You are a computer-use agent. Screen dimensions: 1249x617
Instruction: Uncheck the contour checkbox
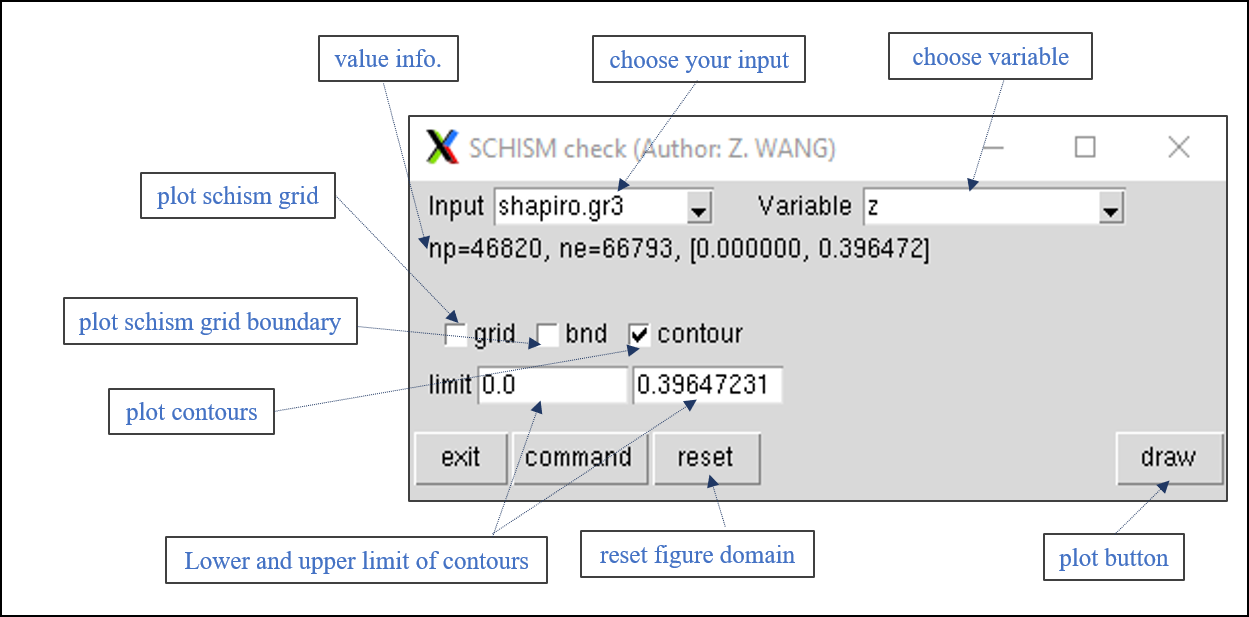click(640, 334)
